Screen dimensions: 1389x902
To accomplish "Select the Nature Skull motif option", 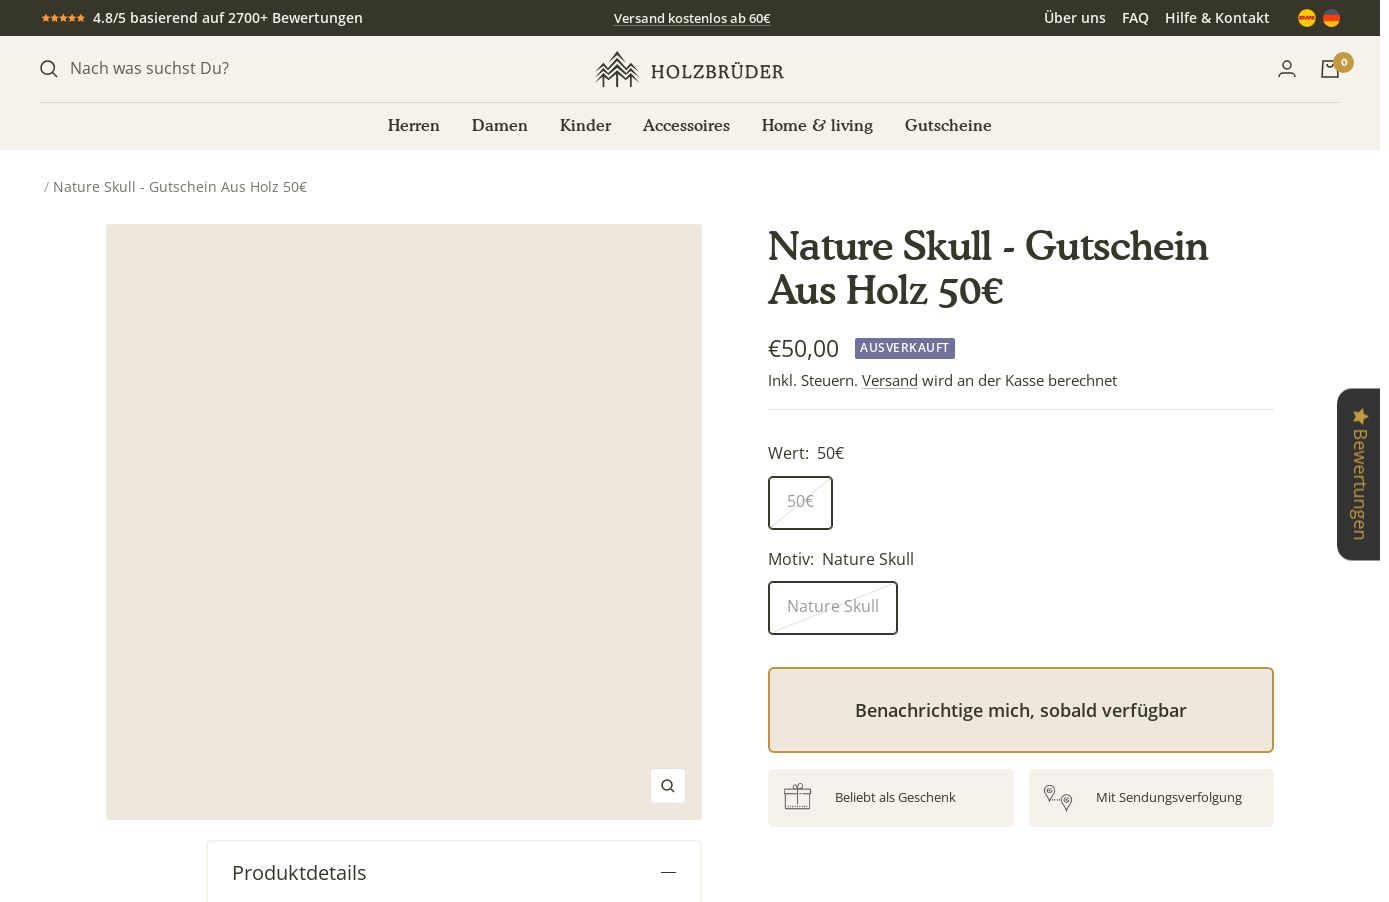I will (x=832, y=607).
